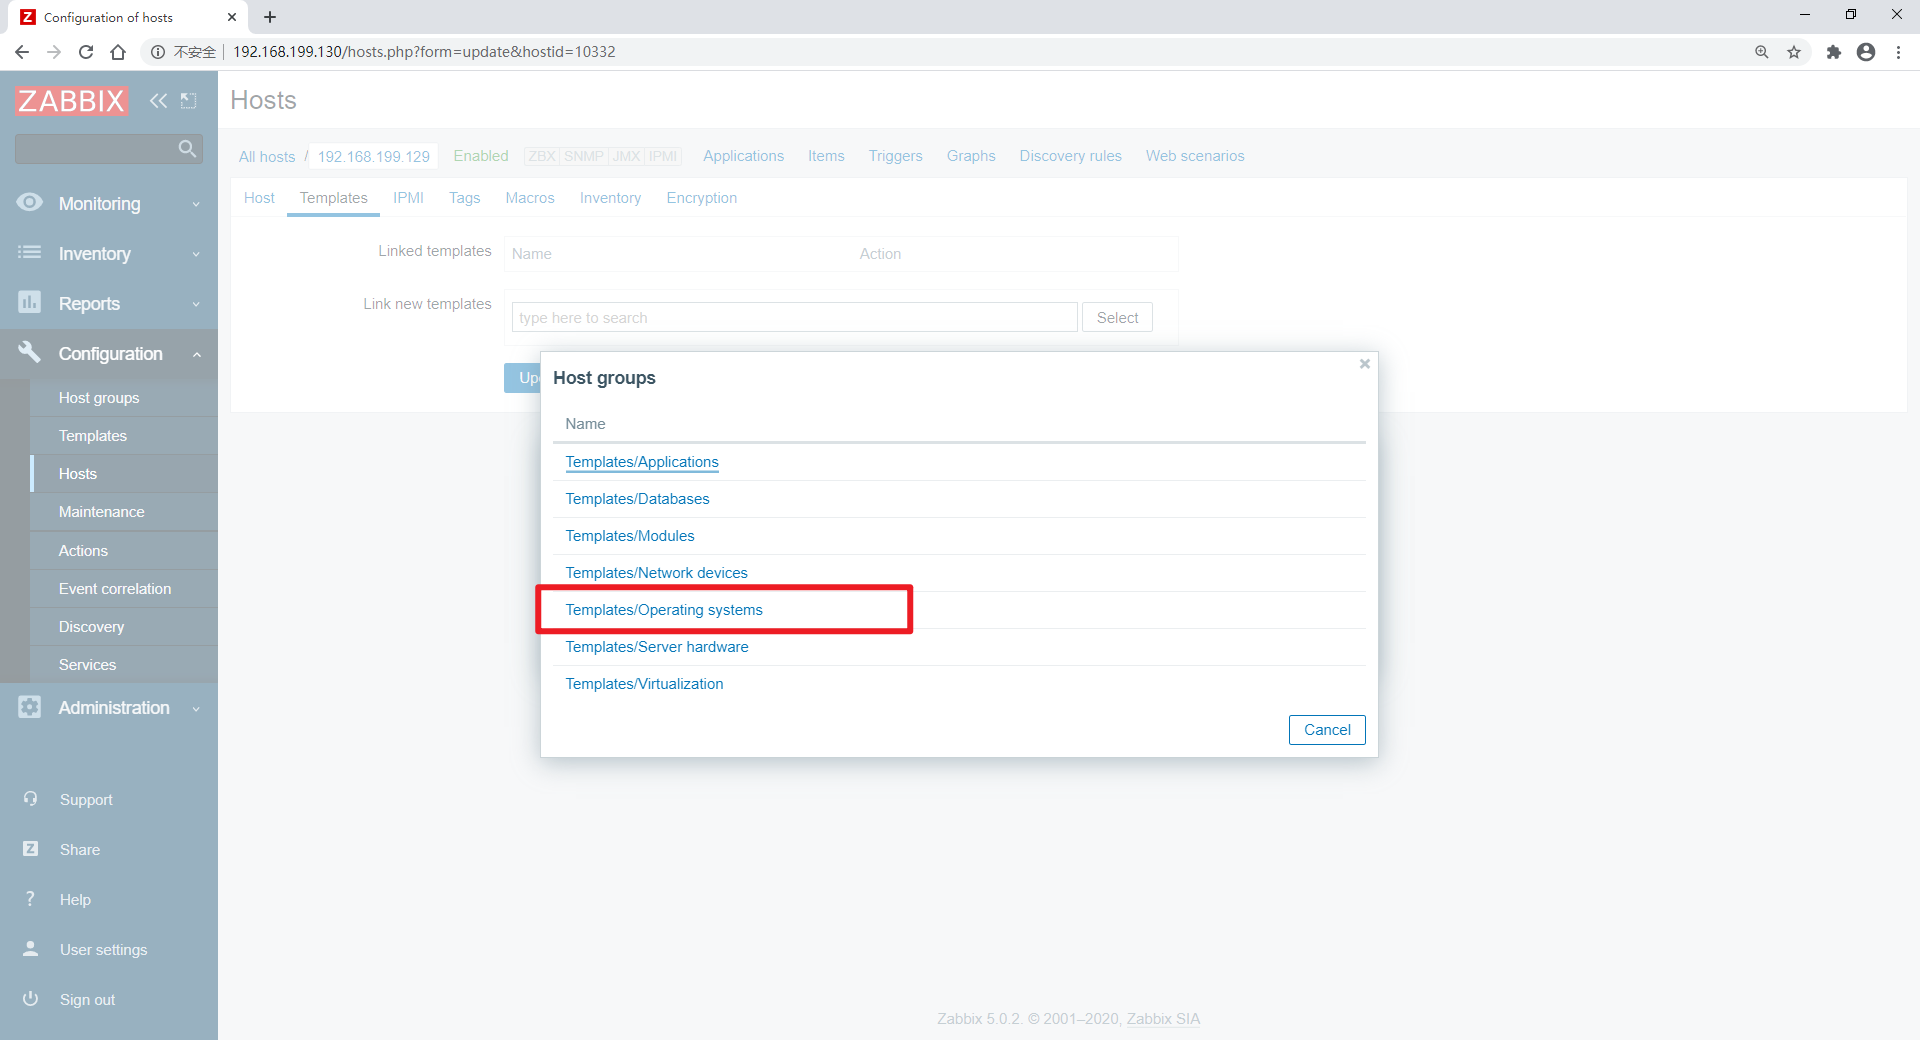Click the Support headset icon
Viewport: 1920px width, 1040px height.
31,799
